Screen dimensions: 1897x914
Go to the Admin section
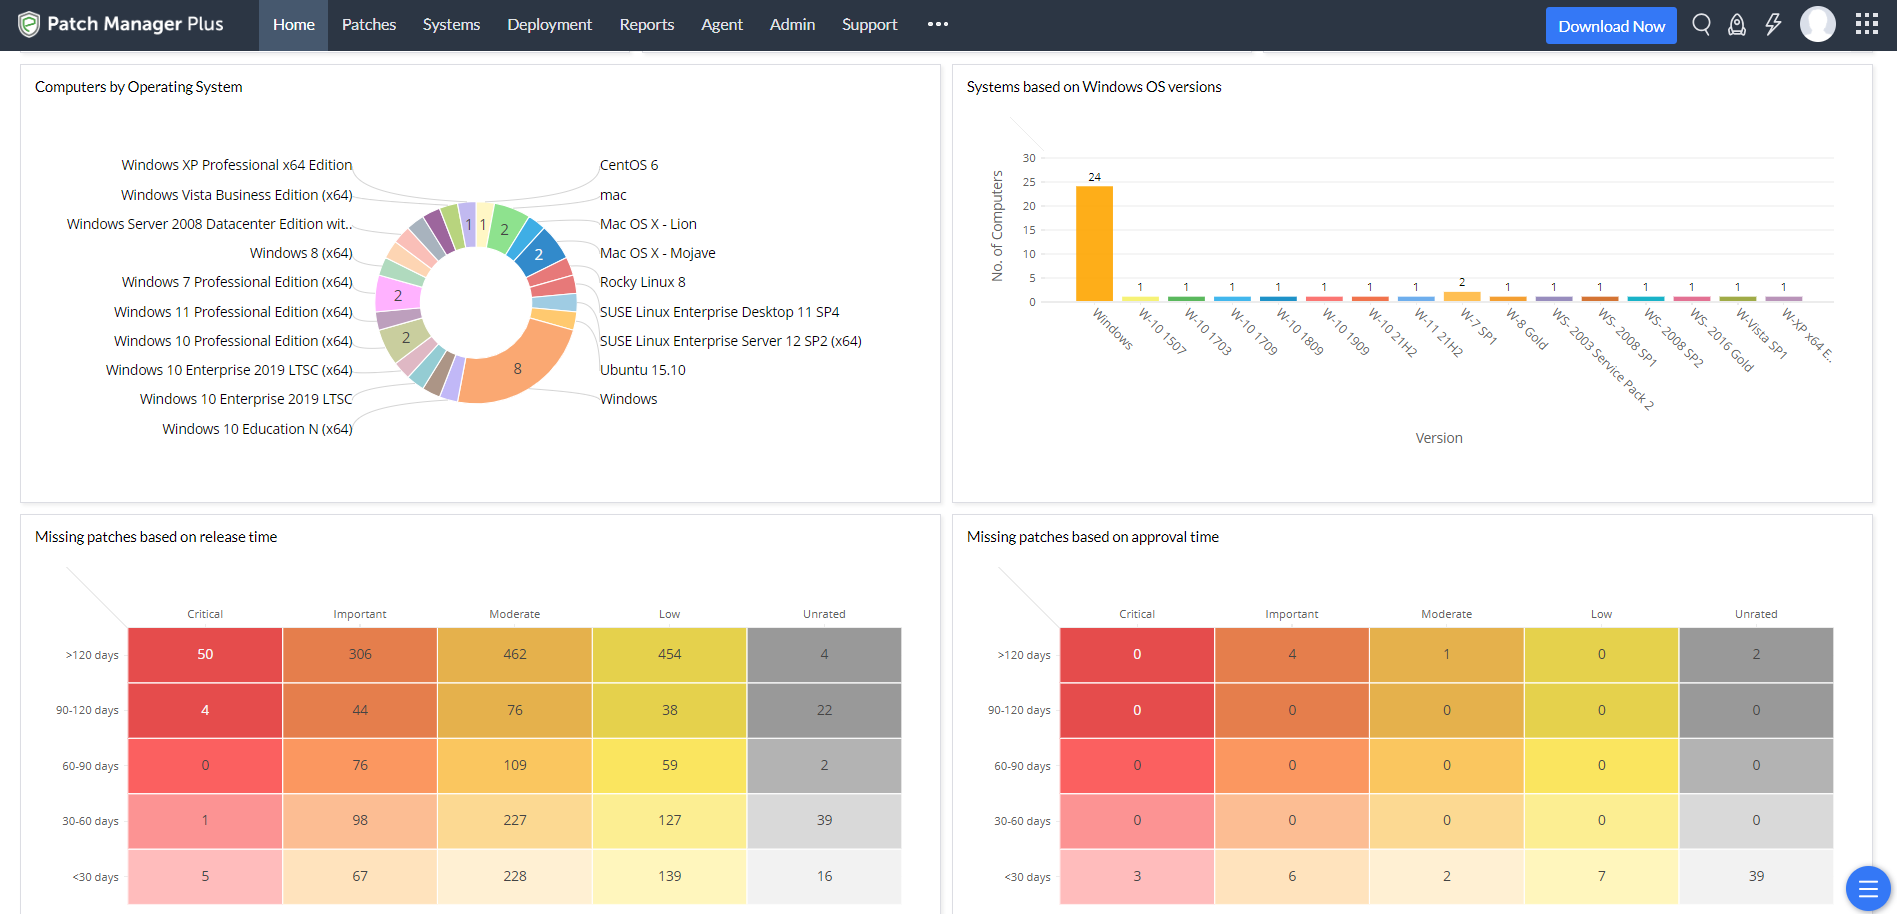pos(792,24)
